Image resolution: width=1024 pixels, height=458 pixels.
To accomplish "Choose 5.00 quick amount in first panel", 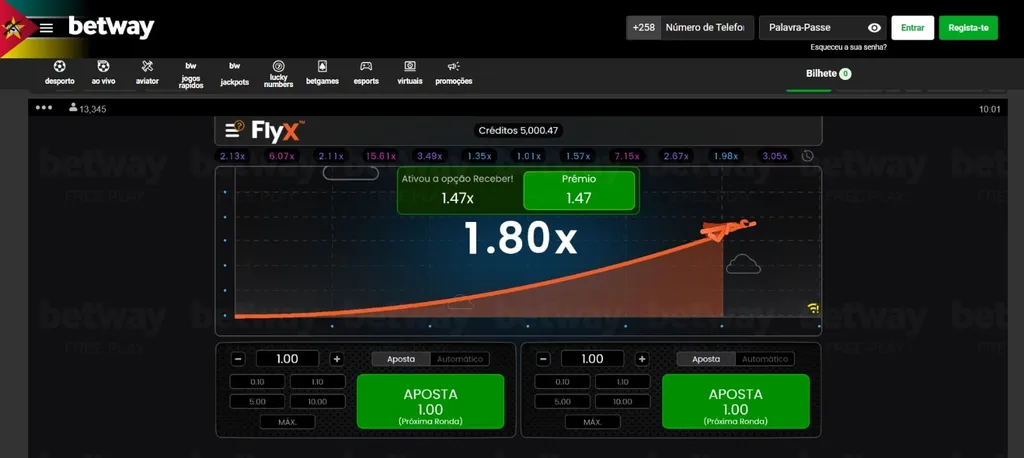I will pyautogui.click(x=257, y=402).
